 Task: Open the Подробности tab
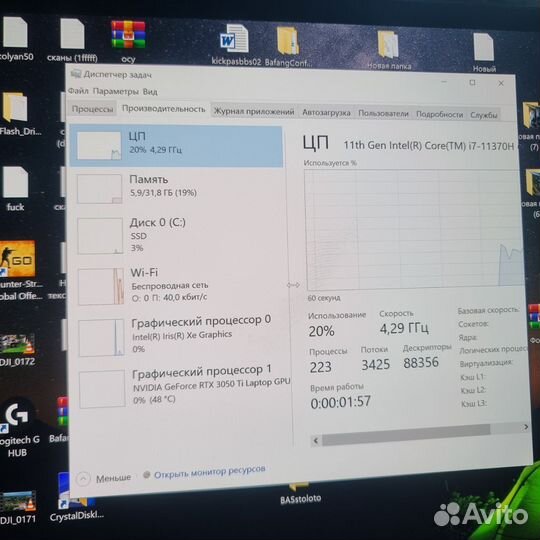pos(439,115)
